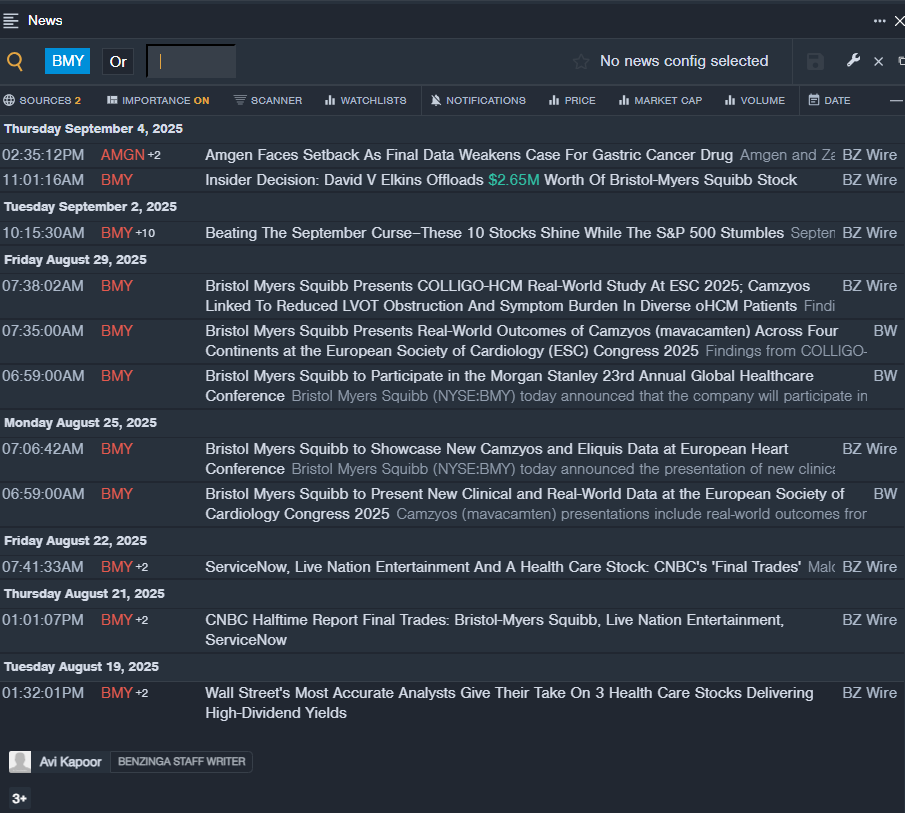
Task: Open the Volume filter
Action: [755, 100]
